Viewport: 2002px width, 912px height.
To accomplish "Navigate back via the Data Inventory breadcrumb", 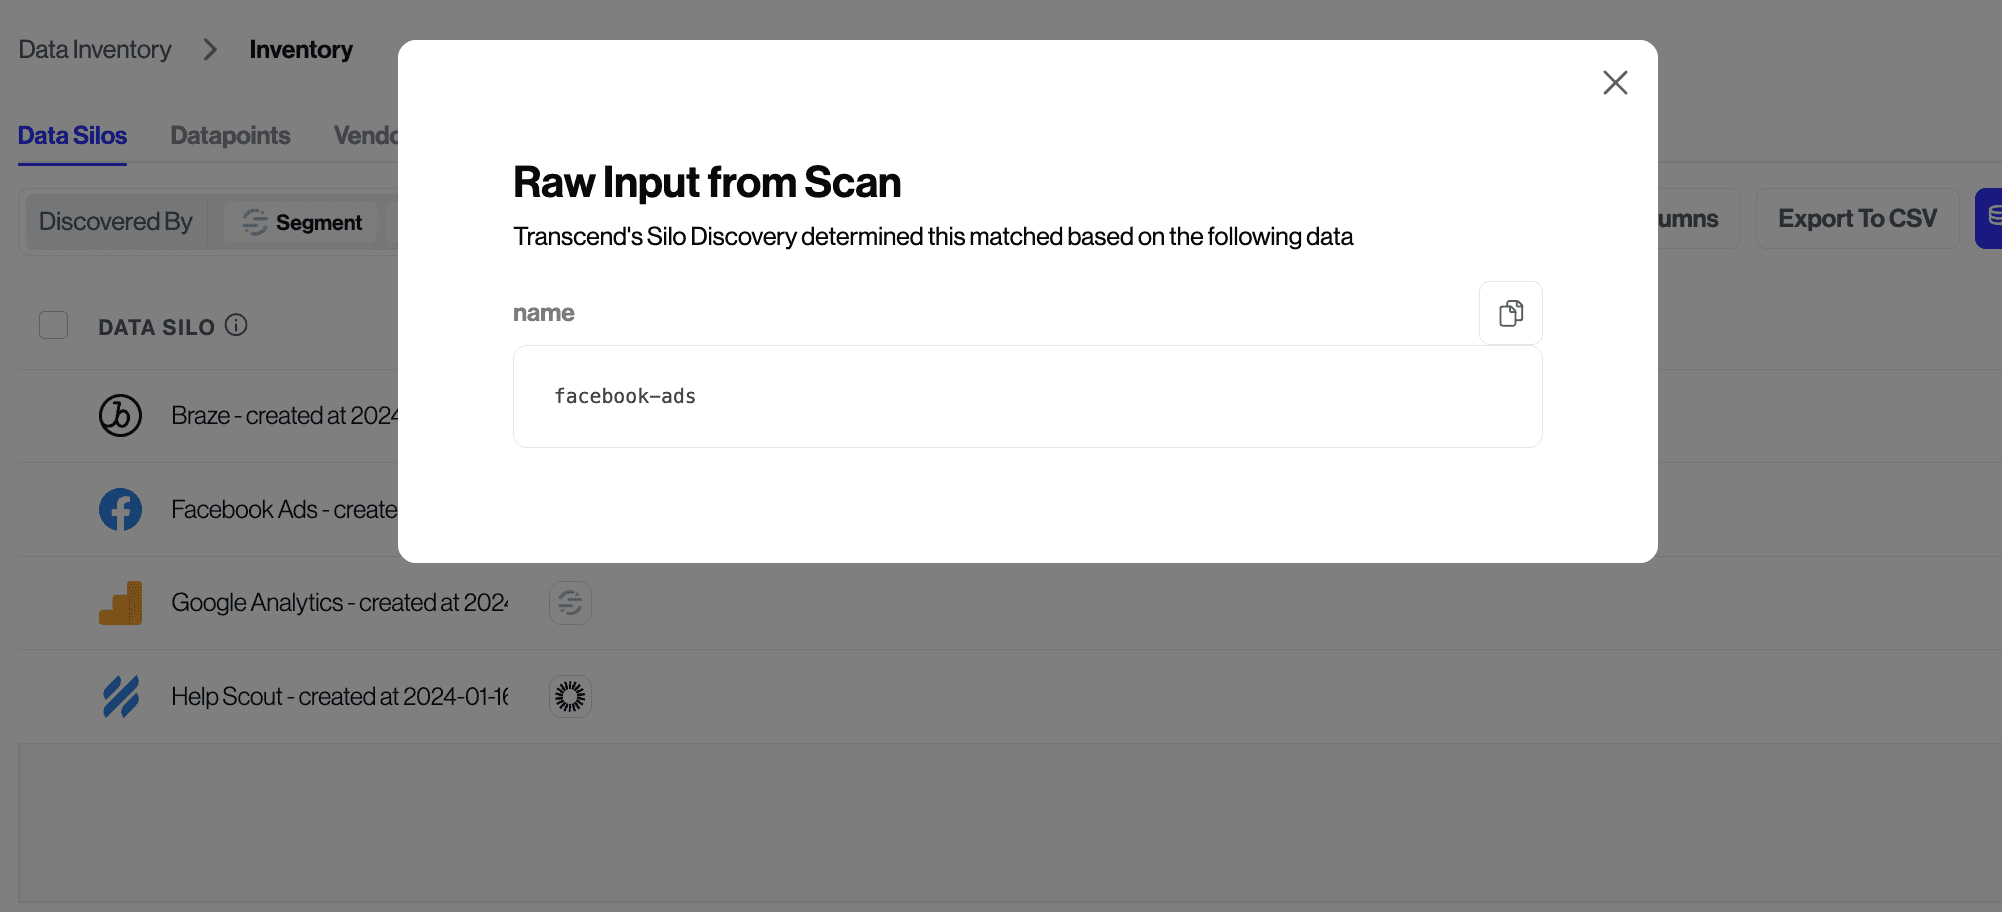I will (x=94, y=49).
